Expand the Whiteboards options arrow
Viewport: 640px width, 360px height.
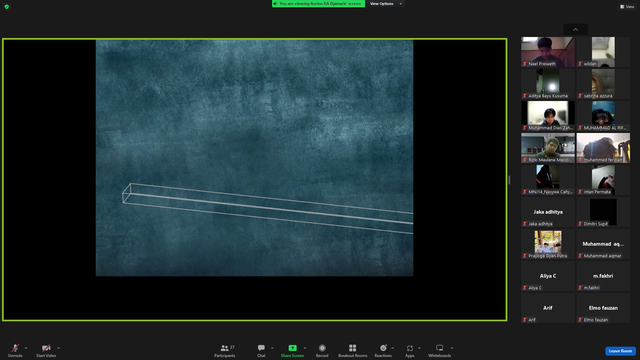point(452,348)
